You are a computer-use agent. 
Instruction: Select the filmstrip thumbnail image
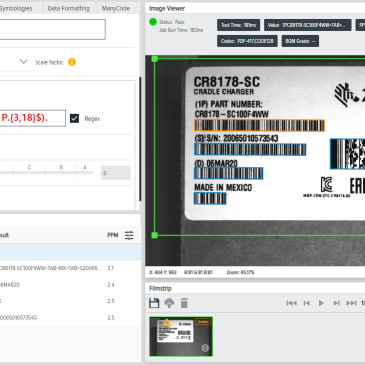click(181, 336)
